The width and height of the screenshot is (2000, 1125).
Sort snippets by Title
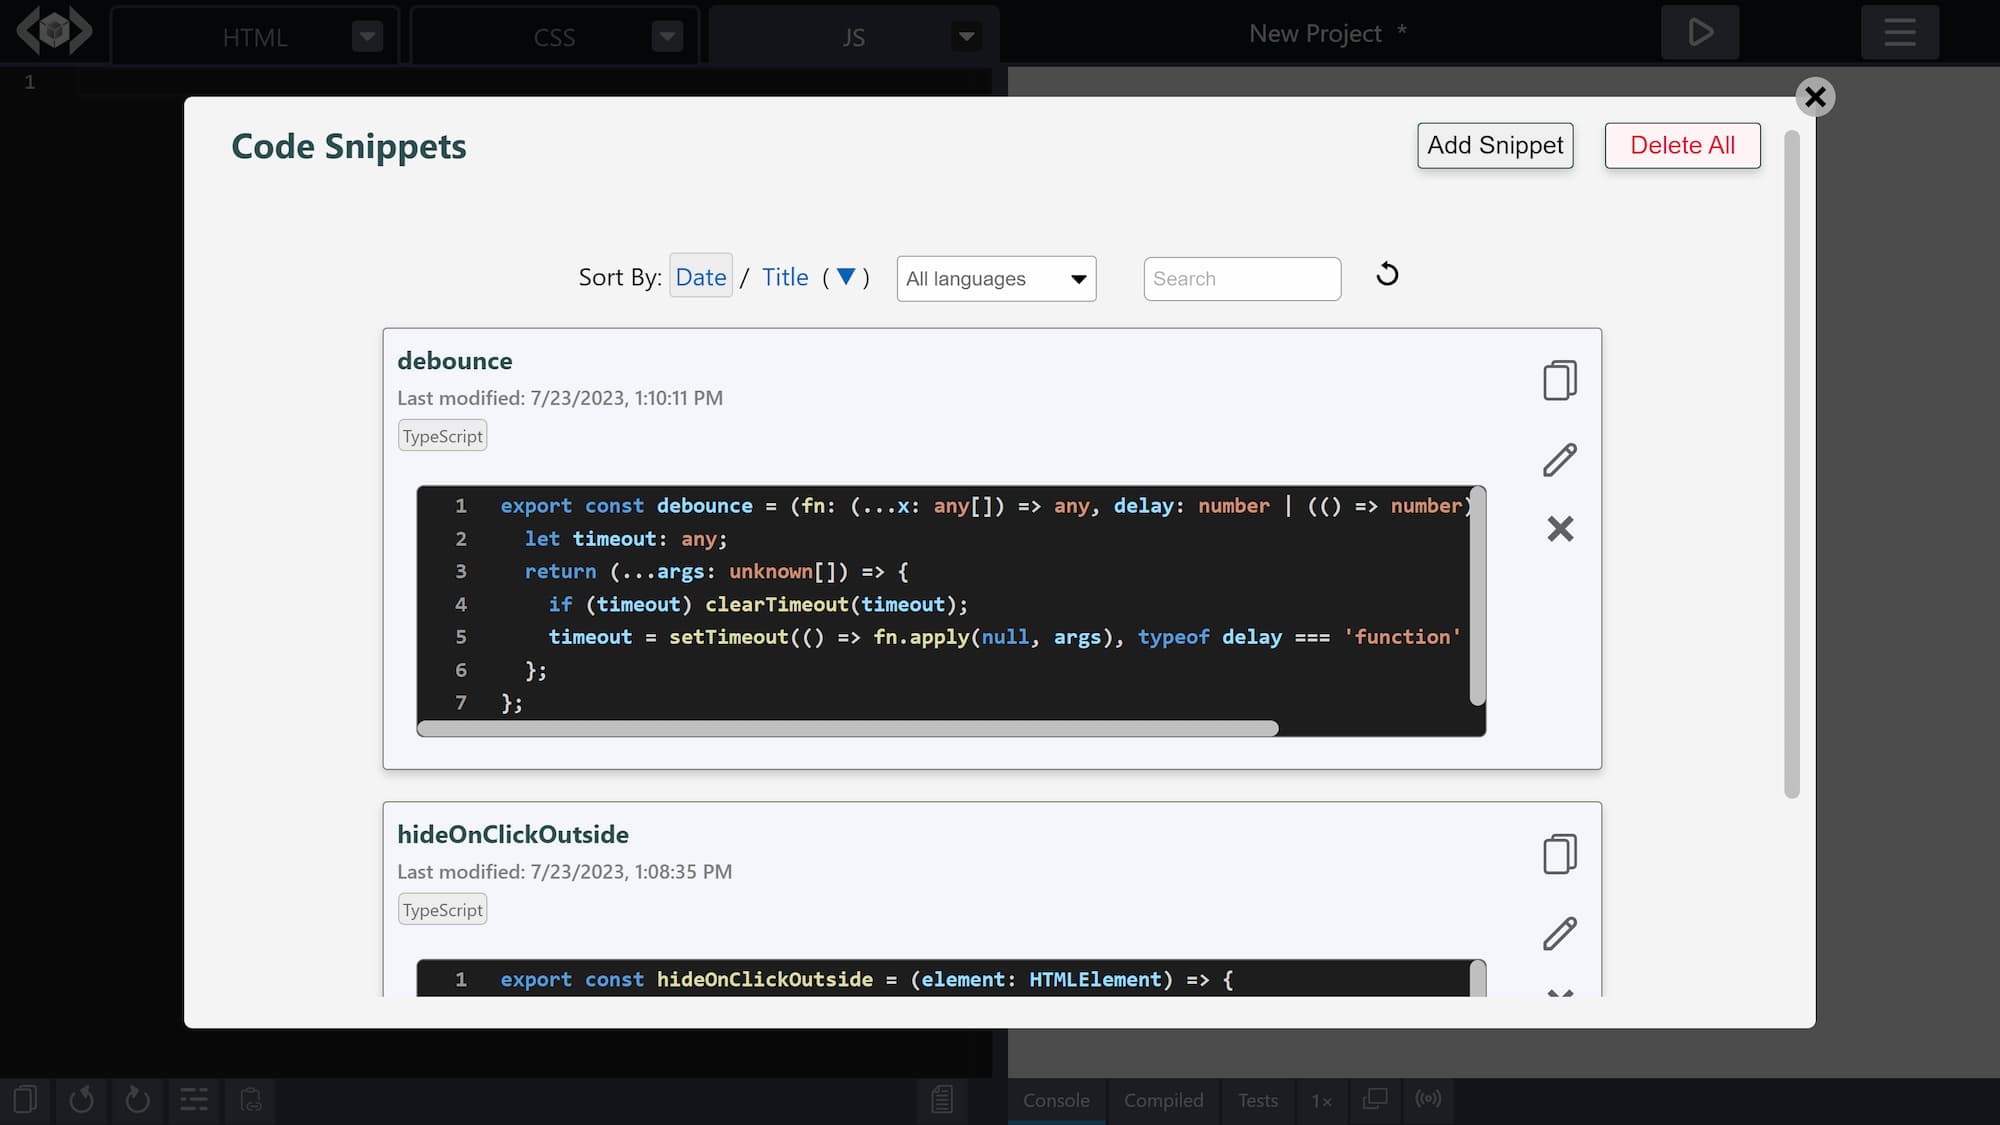785,277
